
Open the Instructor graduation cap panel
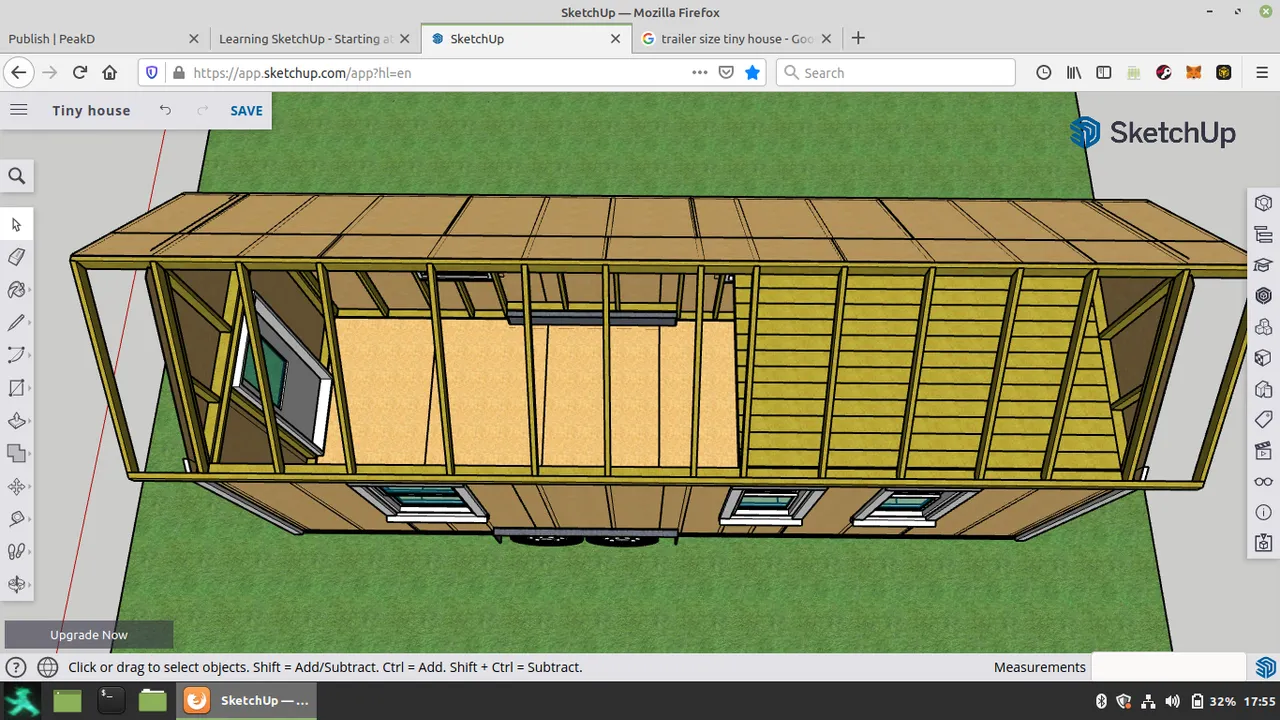point(1263,265)
